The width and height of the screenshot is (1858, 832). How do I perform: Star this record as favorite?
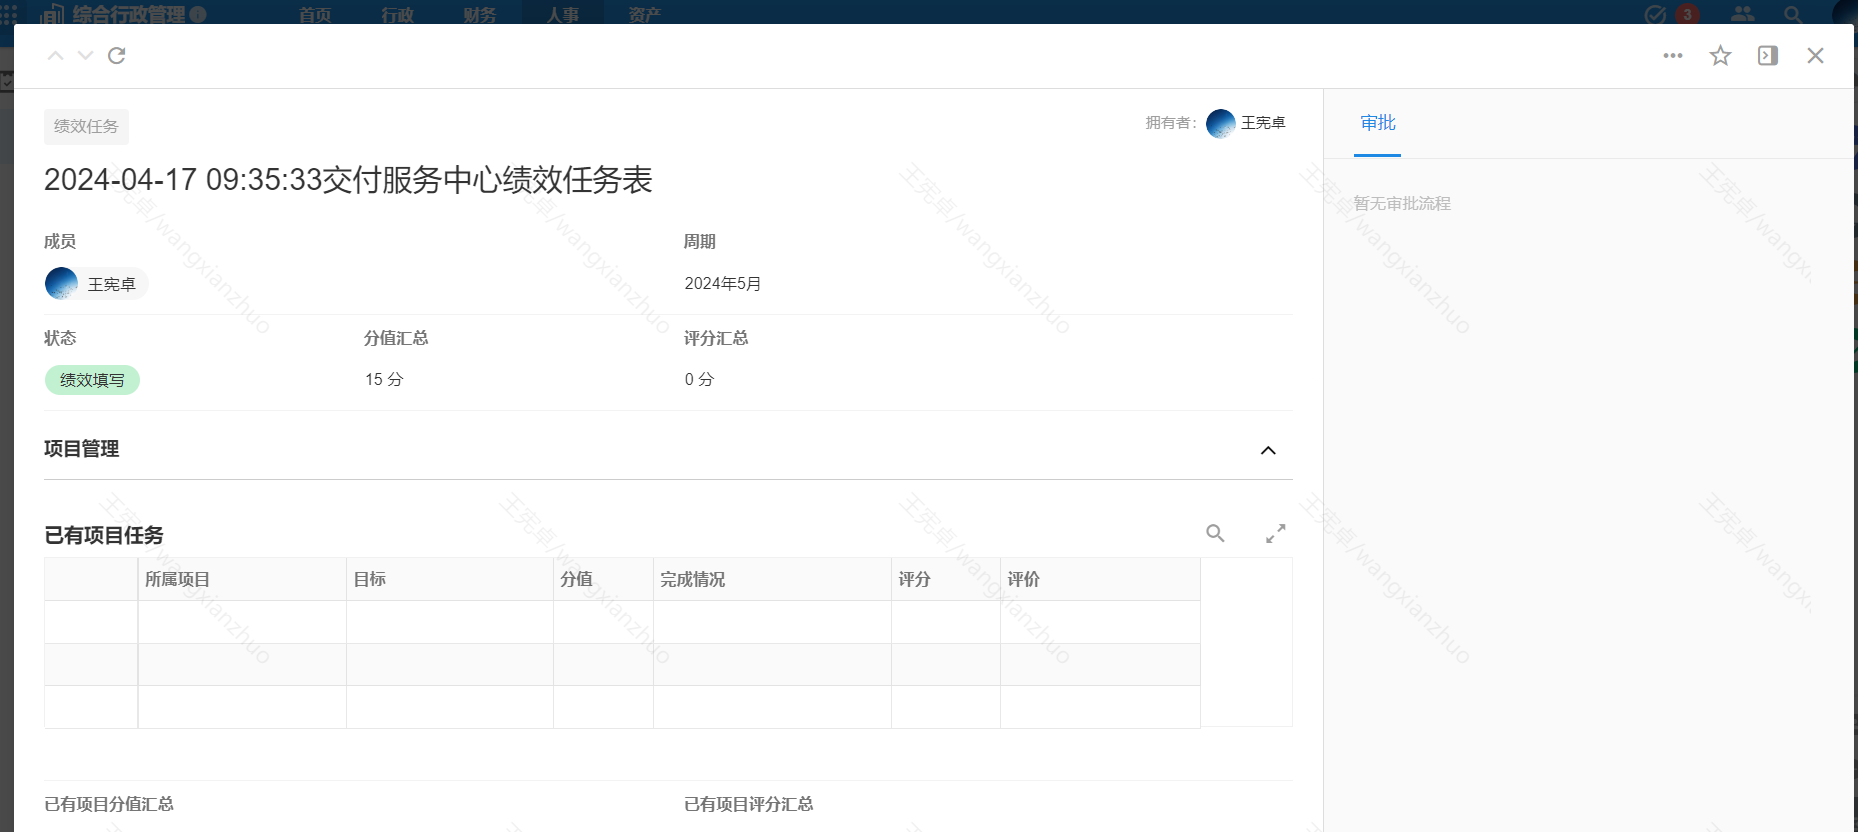pos(1720,56)
